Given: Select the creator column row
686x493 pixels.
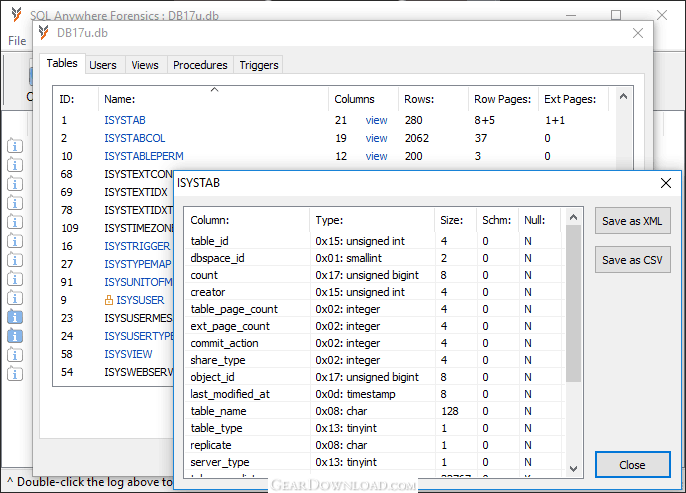Looking at the screenshot, I should pyautogui.click(x=374, y=292).
